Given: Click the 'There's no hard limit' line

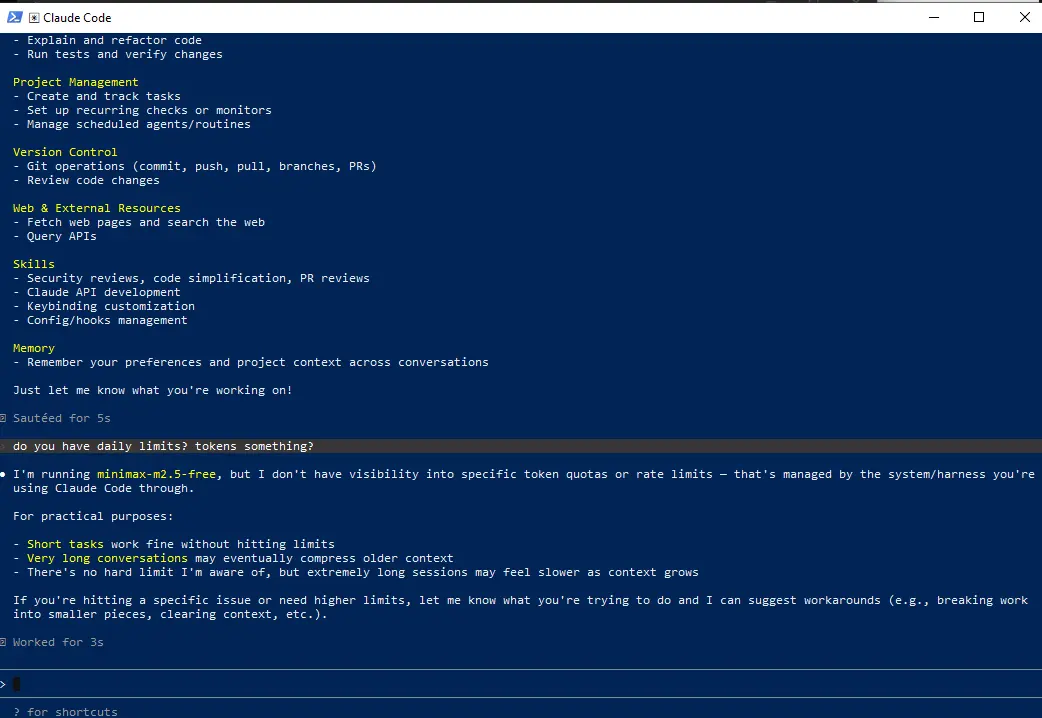Looking at the screenshot, I should (x=356, y=572).
